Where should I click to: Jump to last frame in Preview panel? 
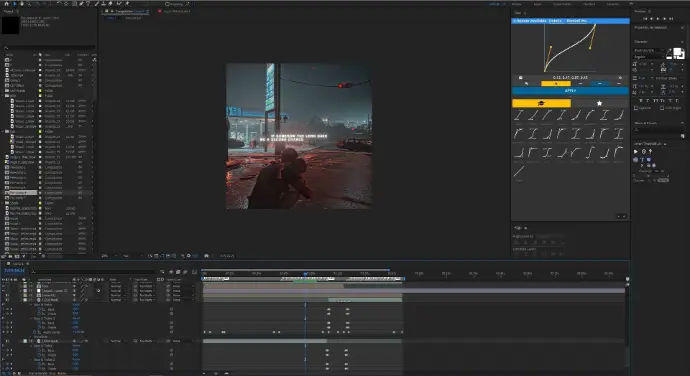[x=671, y=18]
